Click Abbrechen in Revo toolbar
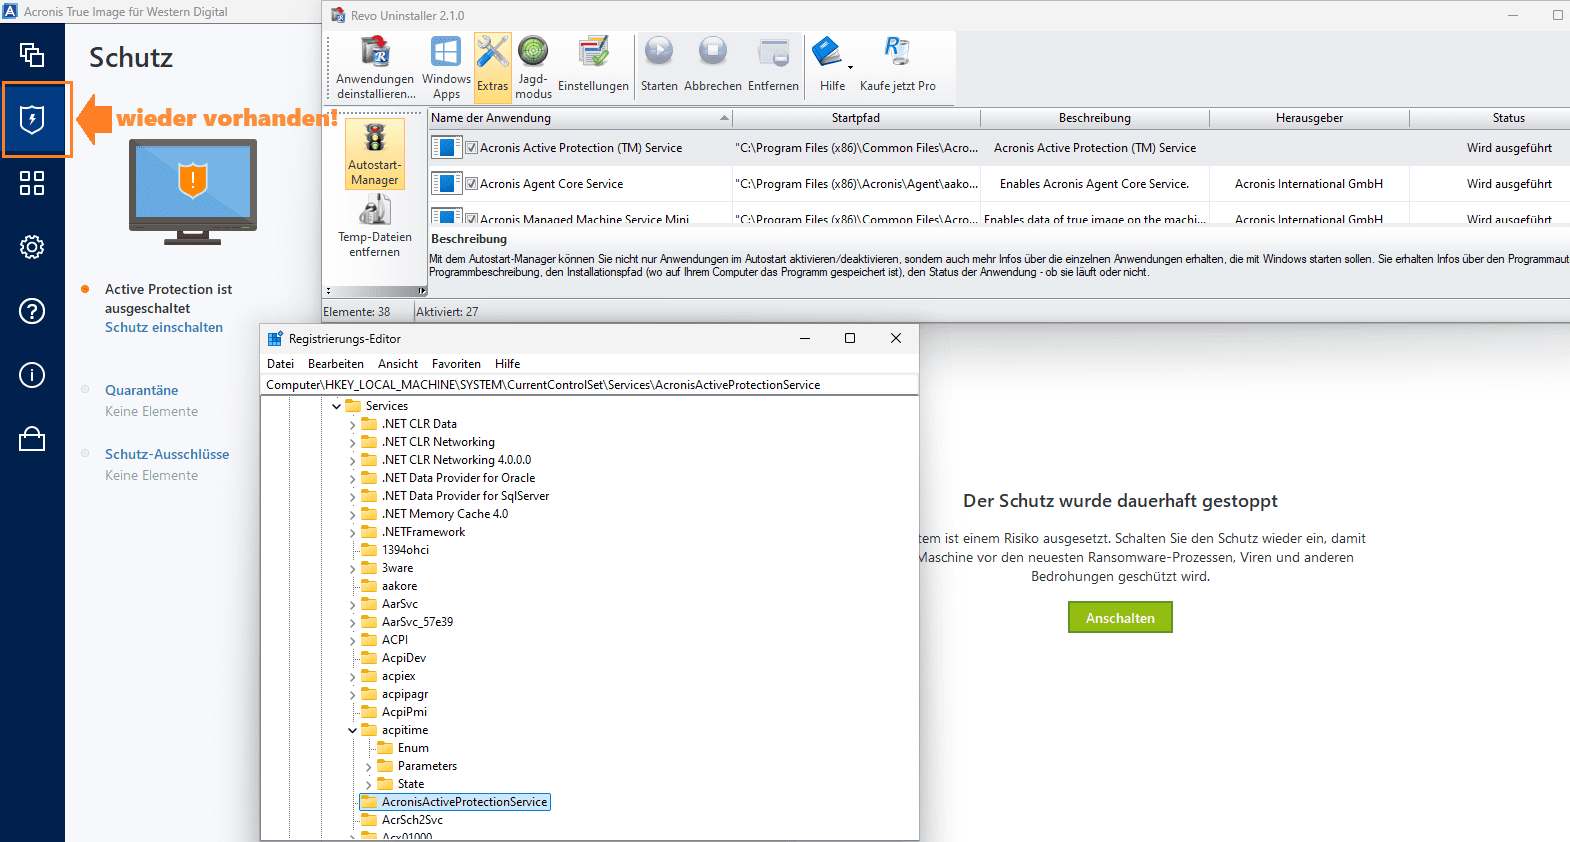 tap(713, 67)
